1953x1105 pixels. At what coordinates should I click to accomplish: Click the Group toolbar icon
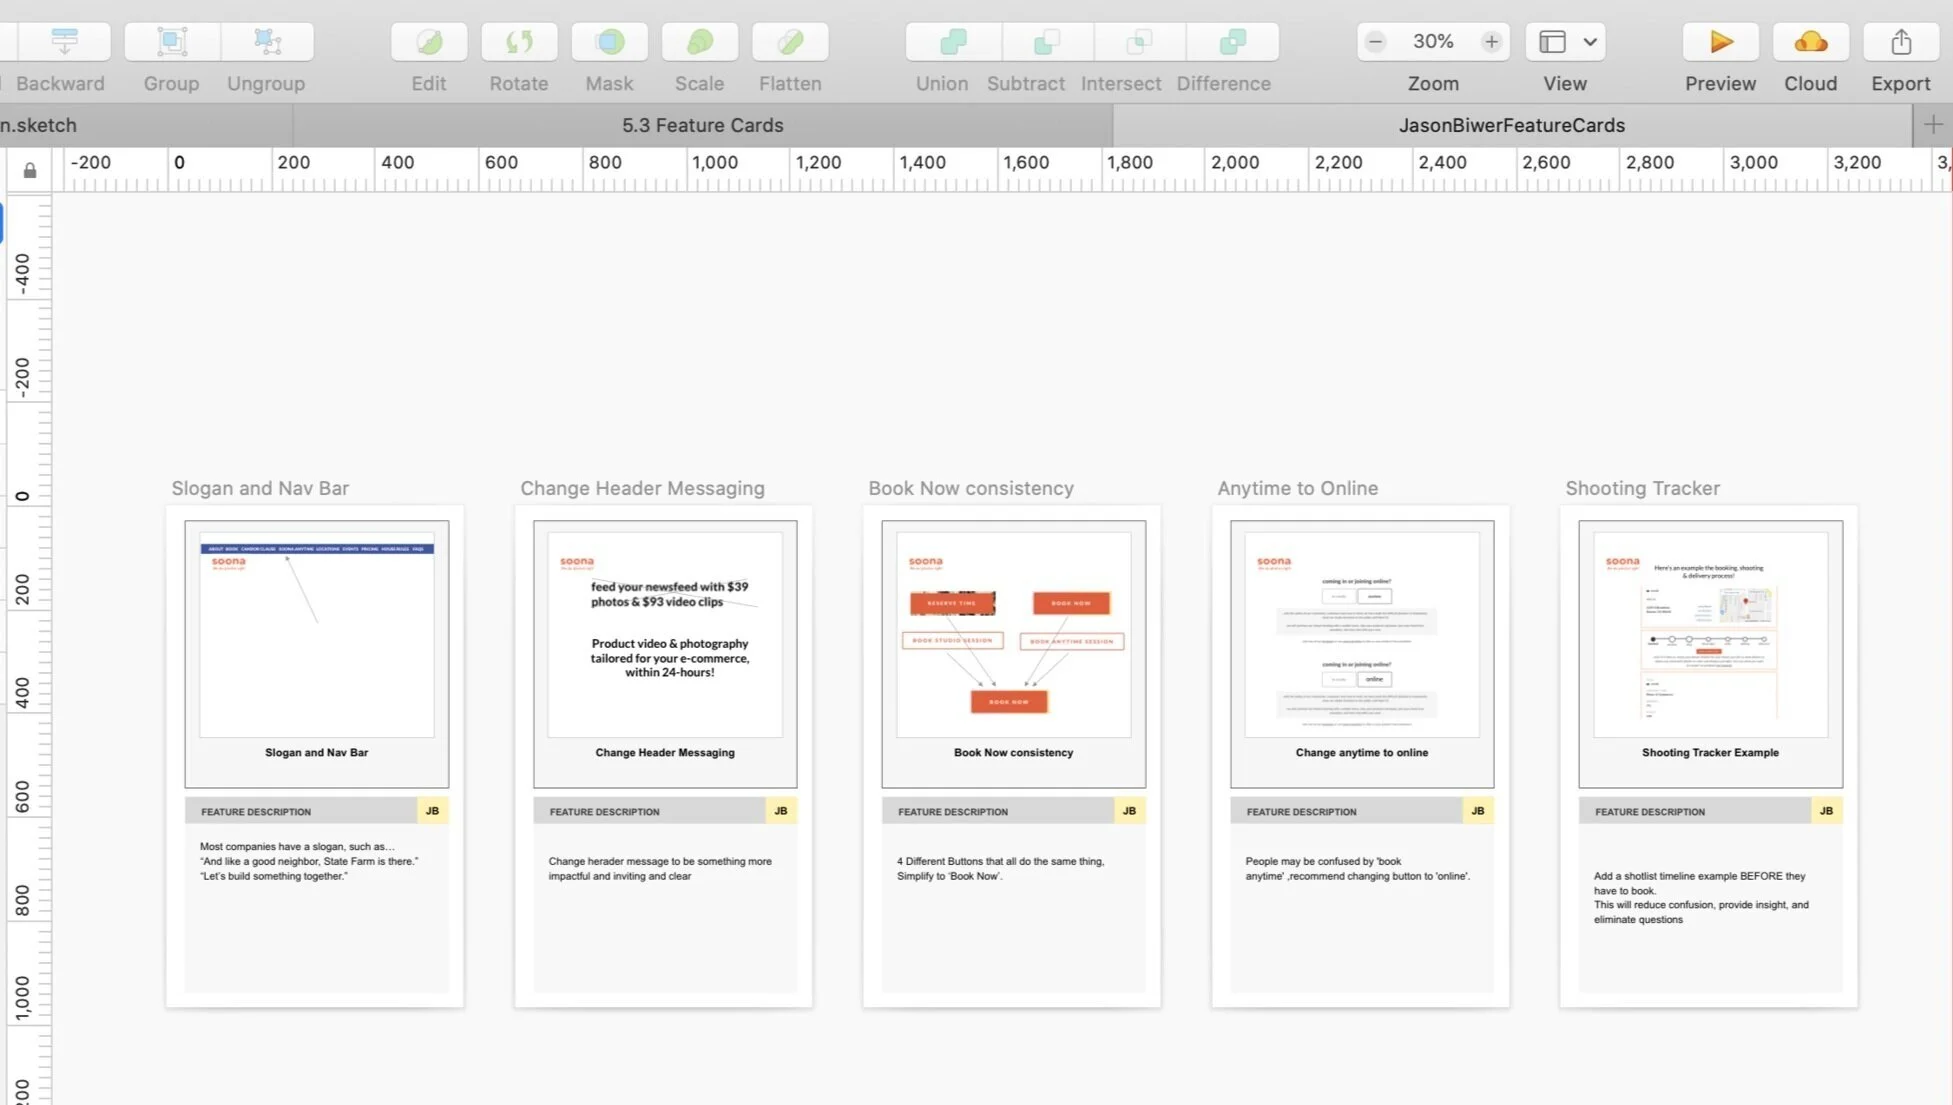pos(171,42)
